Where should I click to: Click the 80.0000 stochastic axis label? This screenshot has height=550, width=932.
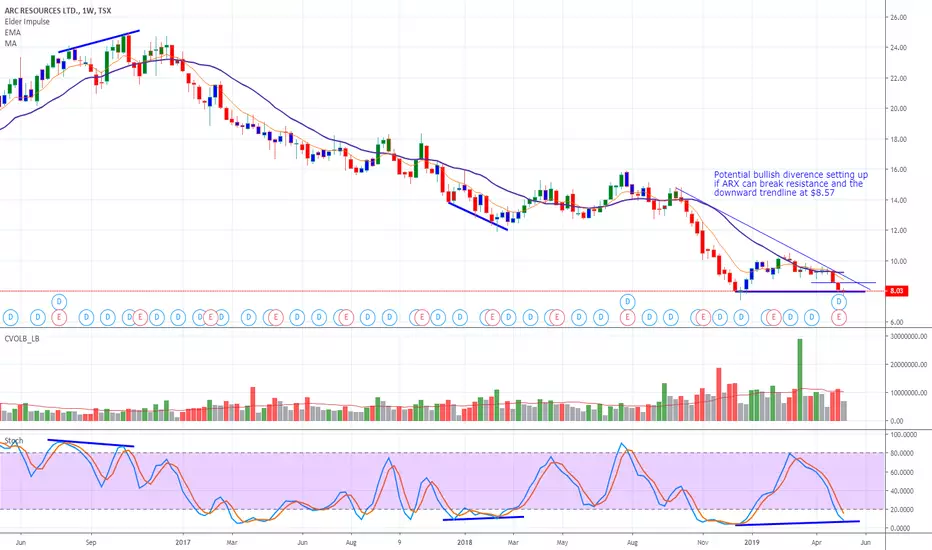pyautogui.click(x=902, y=454)
